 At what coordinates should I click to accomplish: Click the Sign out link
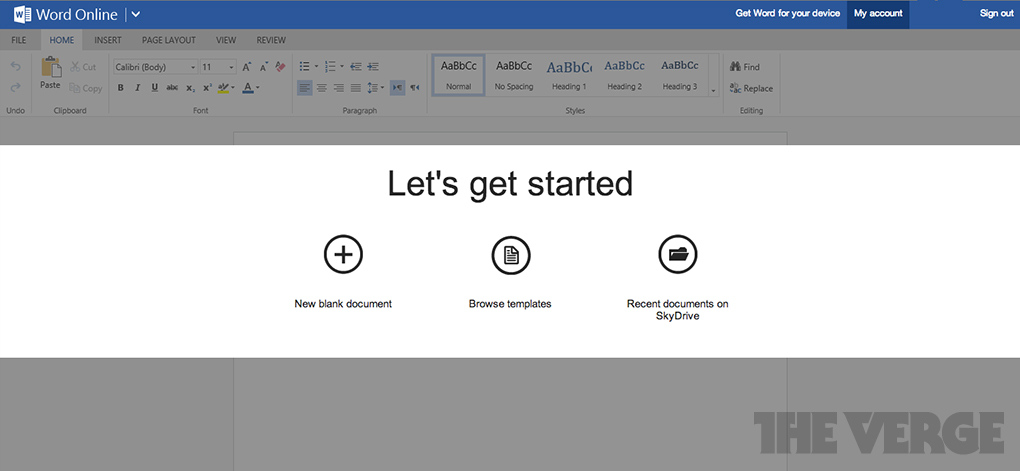(x=996, y=14)
